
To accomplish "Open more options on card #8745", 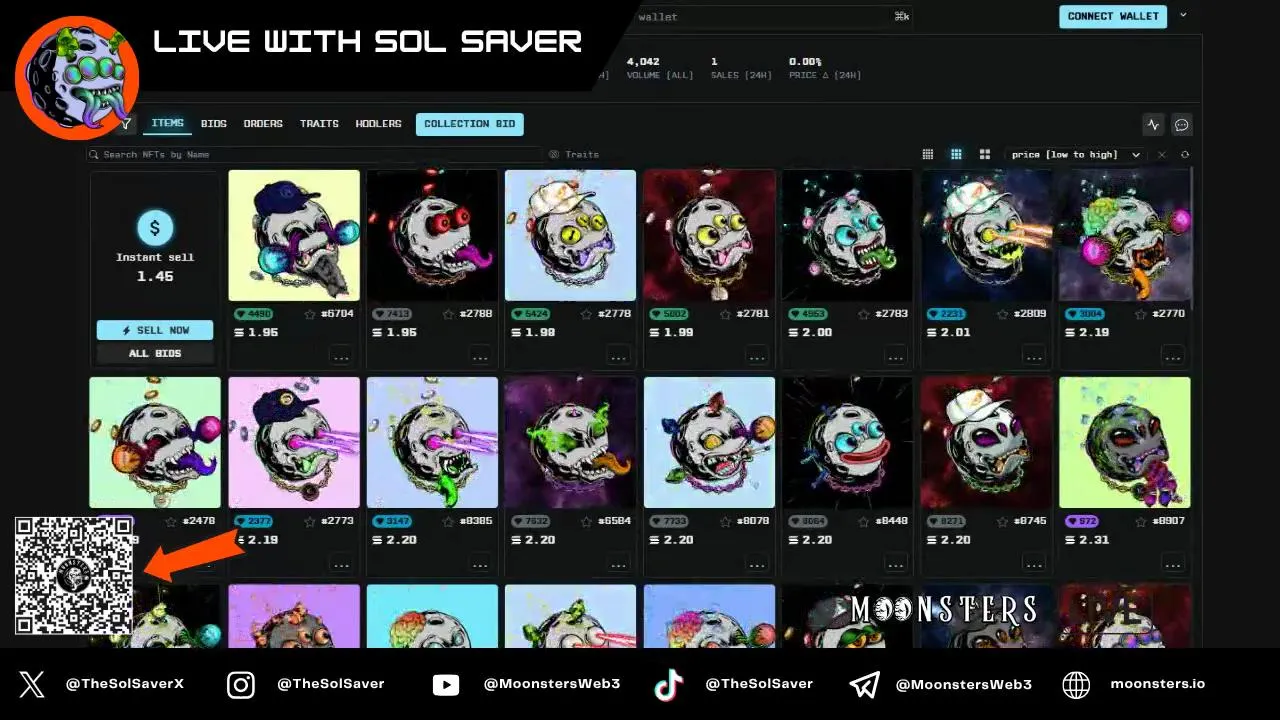I will 1034,564.
